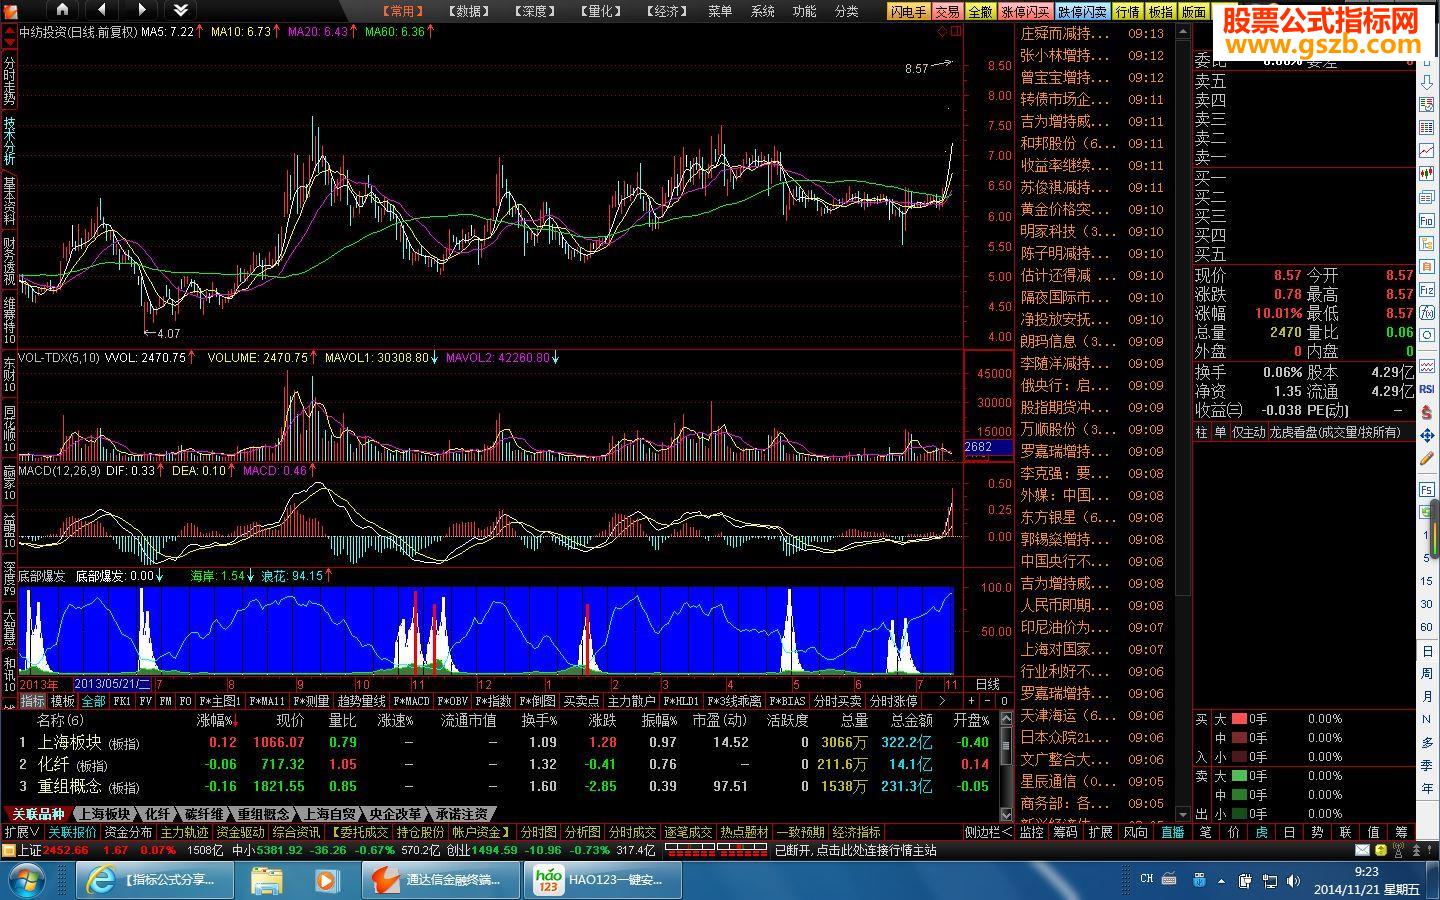Open the 功能 menu
The image size is (1440, 900).
click(x=804, y=11)
